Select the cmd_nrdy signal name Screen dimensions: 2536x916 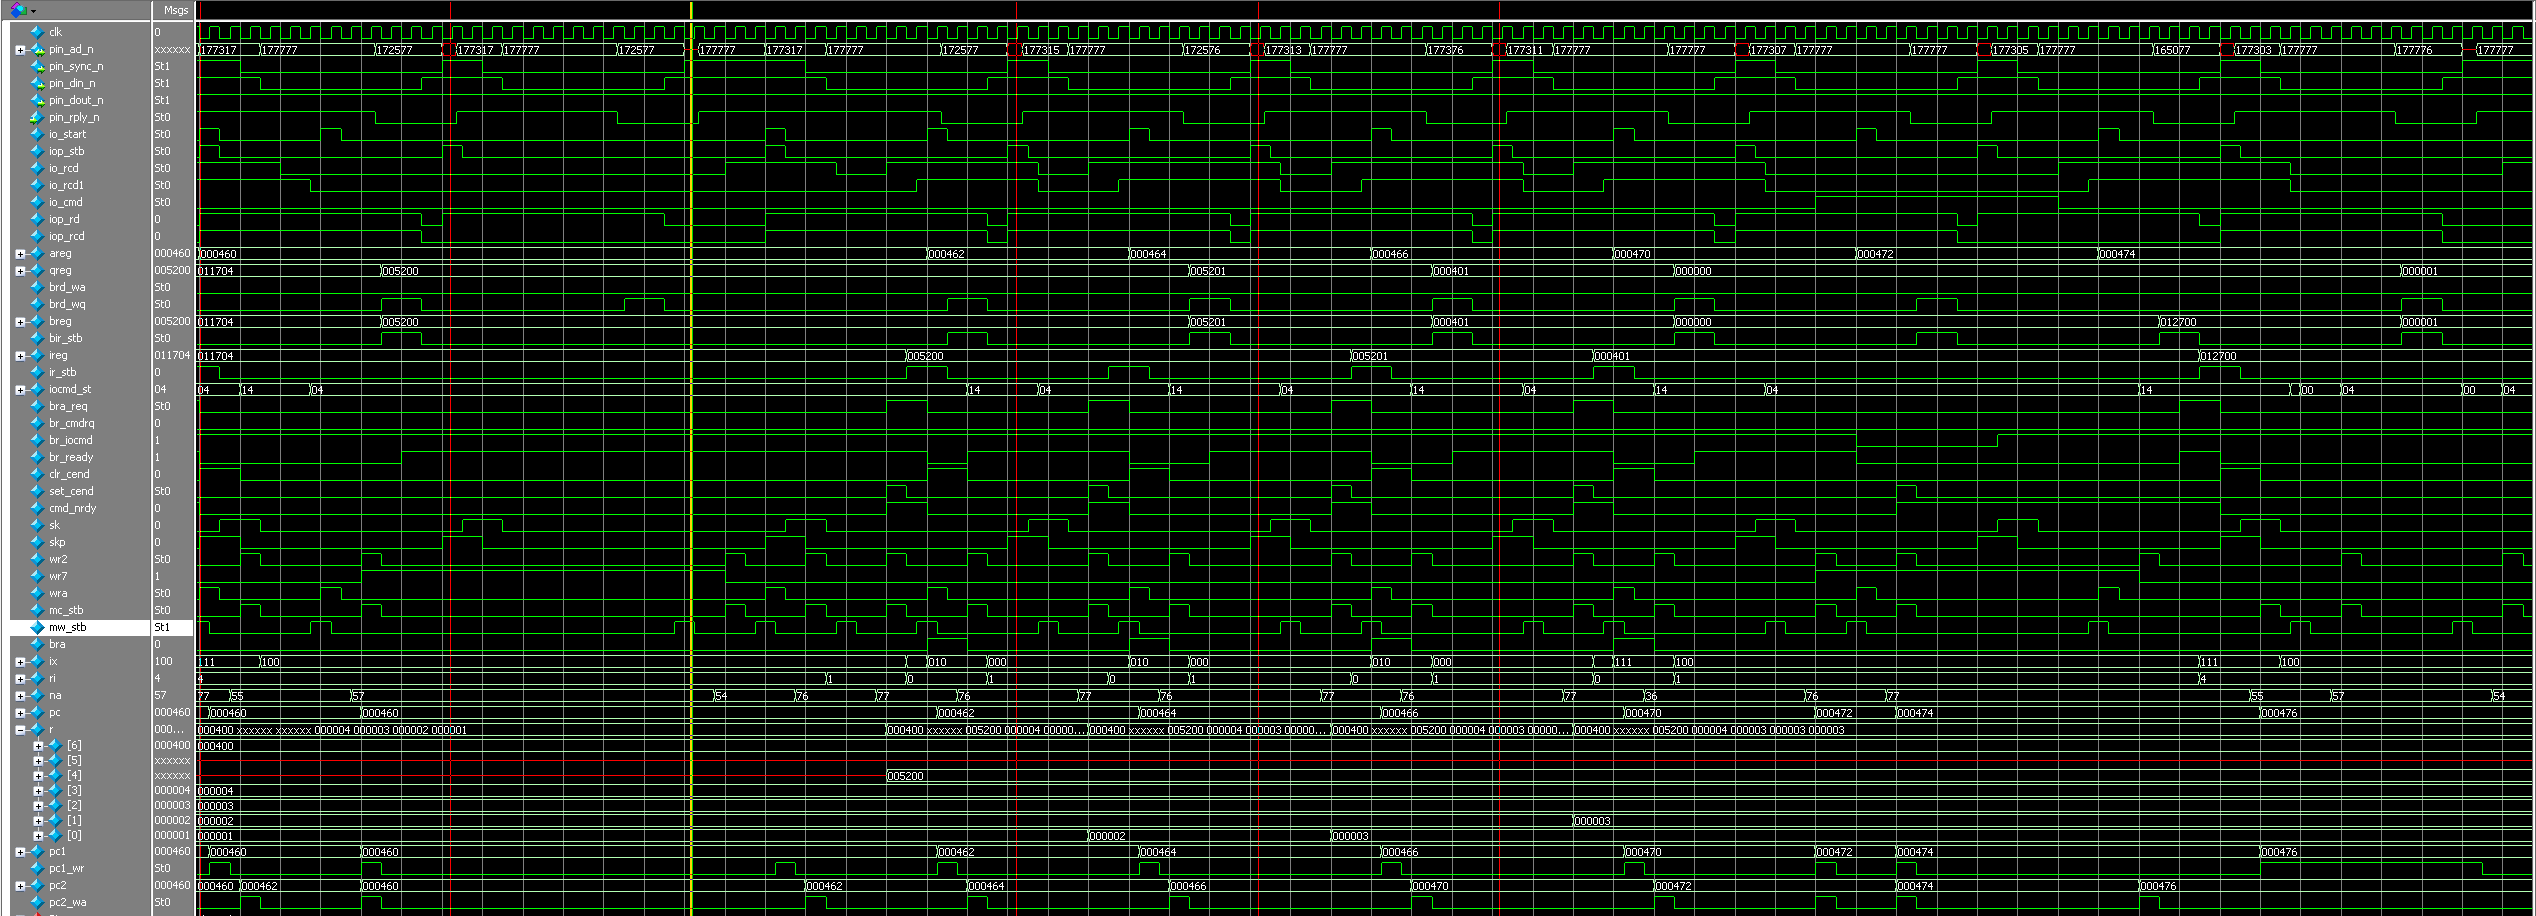72,508
